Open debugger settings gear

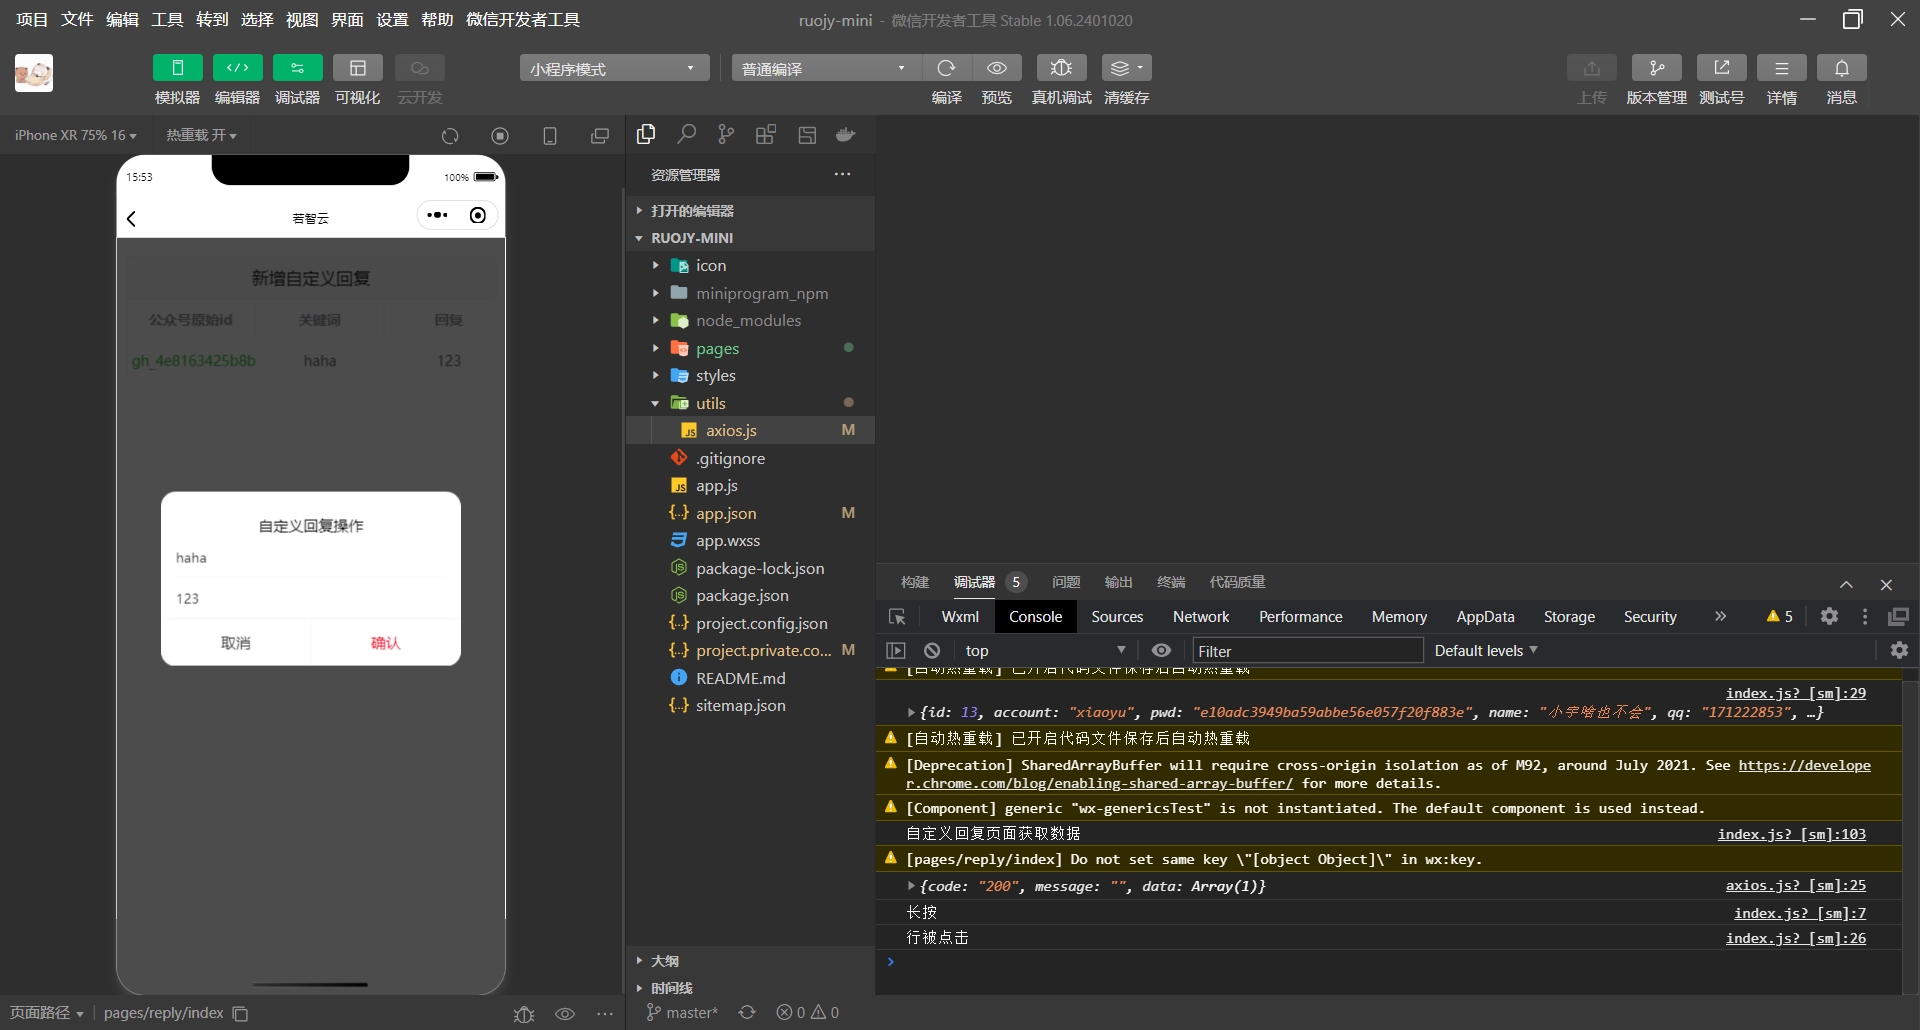click(1829, 616)
